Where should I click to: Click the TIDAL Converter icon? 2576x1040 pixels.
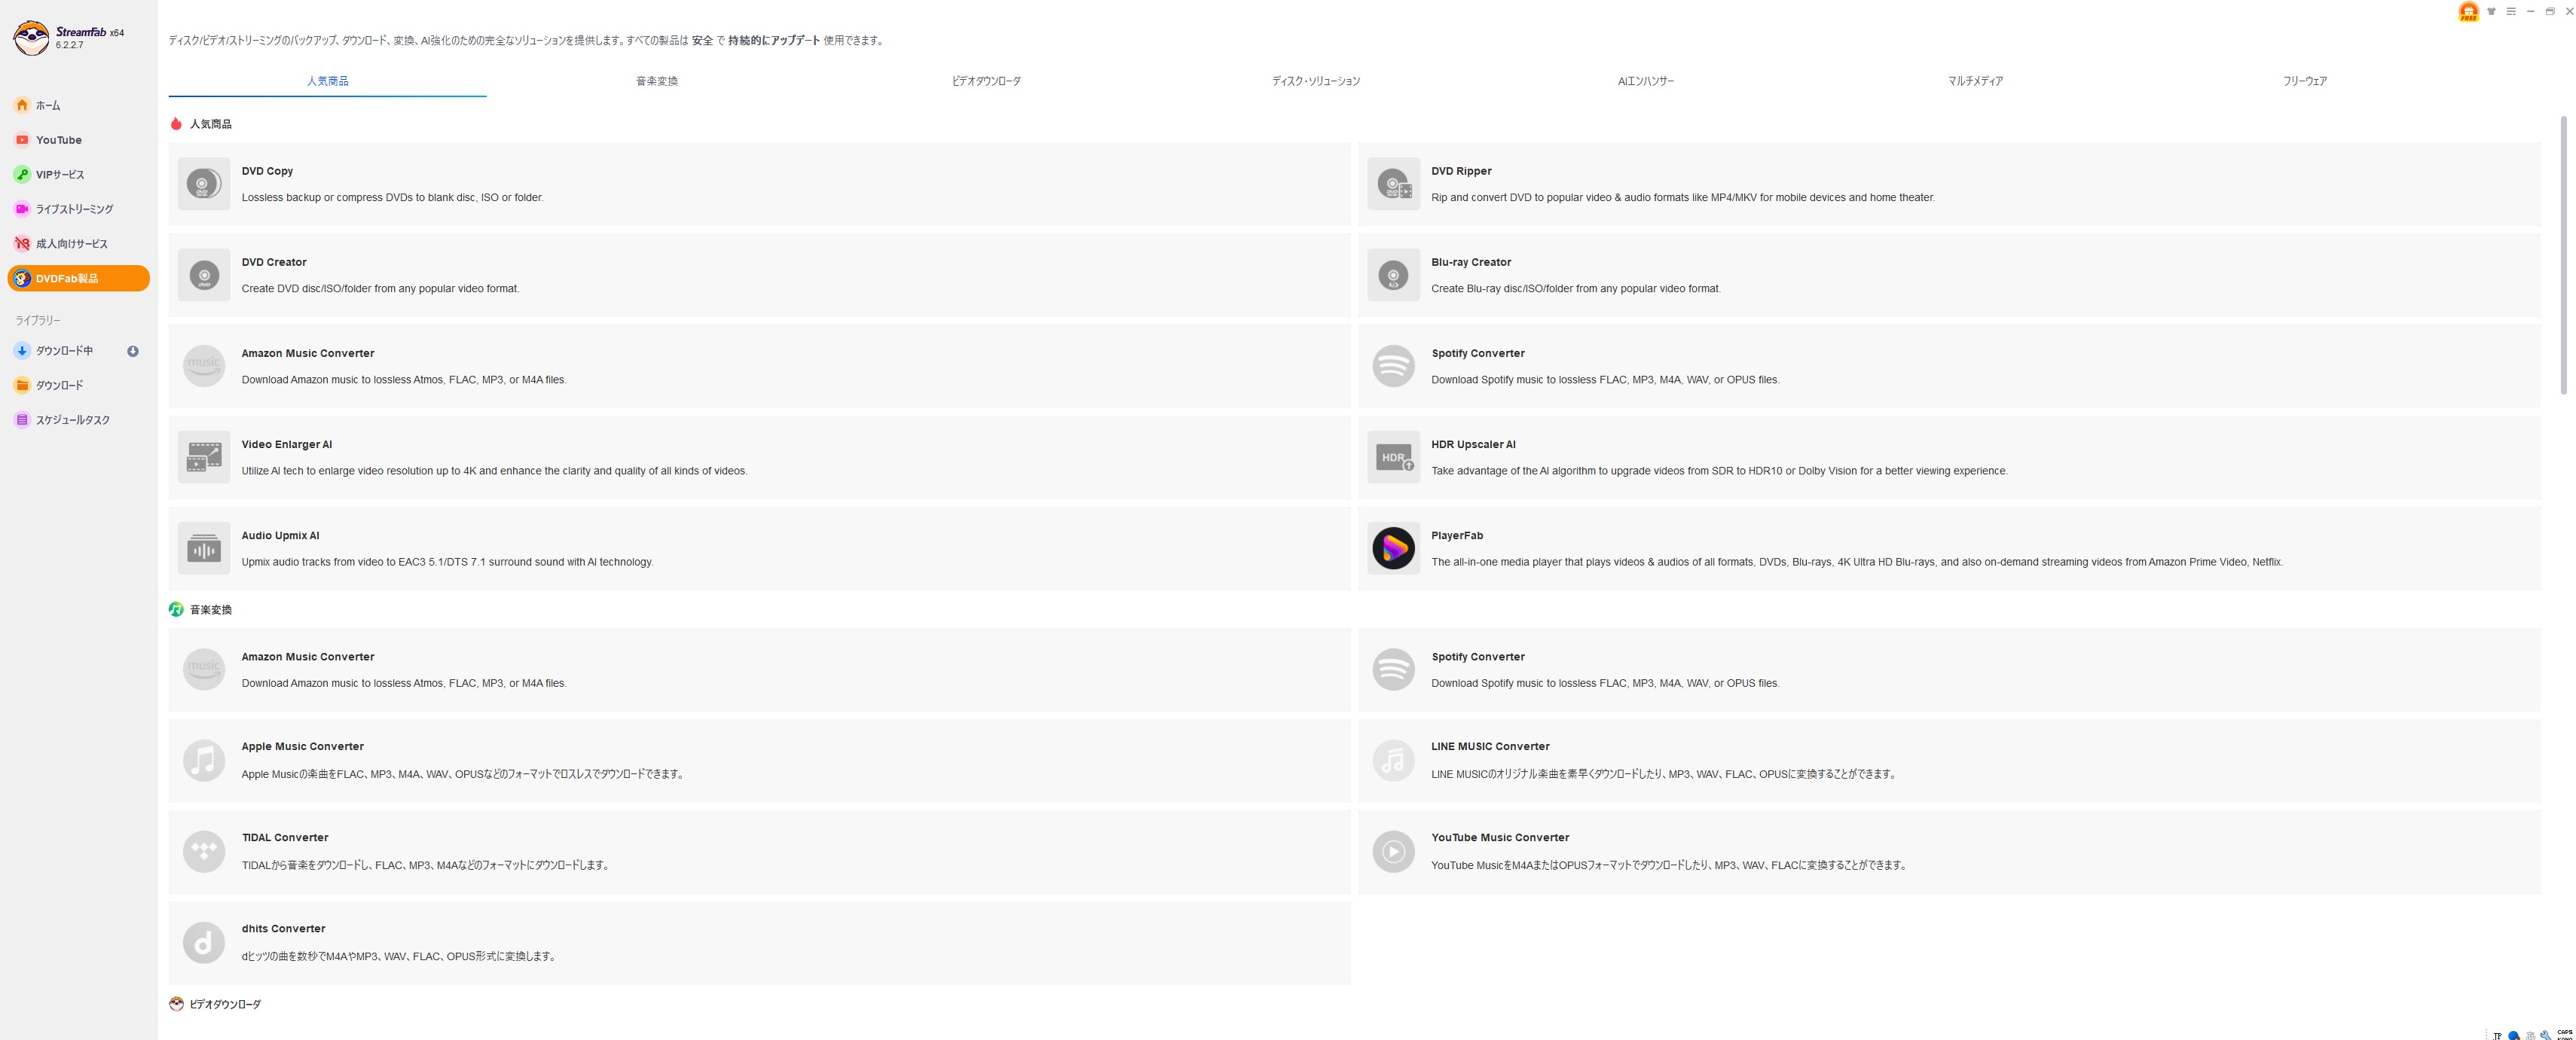(x=203, y=851)
